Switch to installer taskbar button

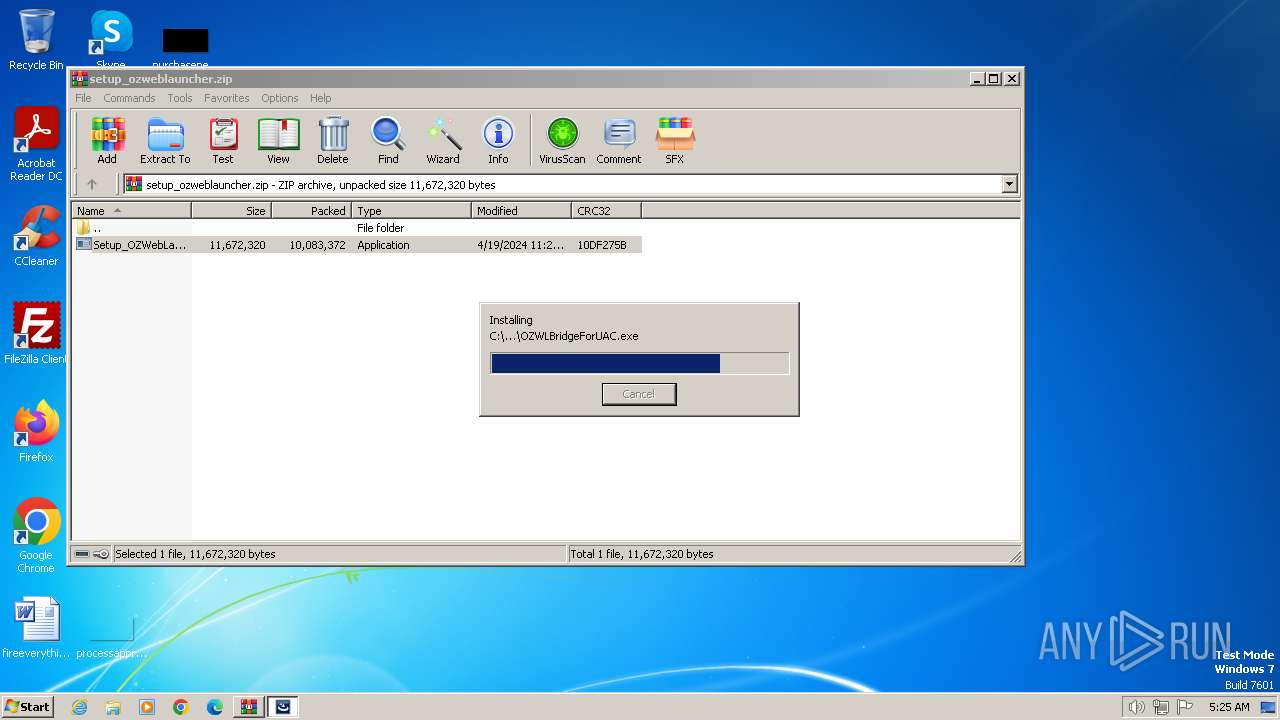[x=283, y=707]
